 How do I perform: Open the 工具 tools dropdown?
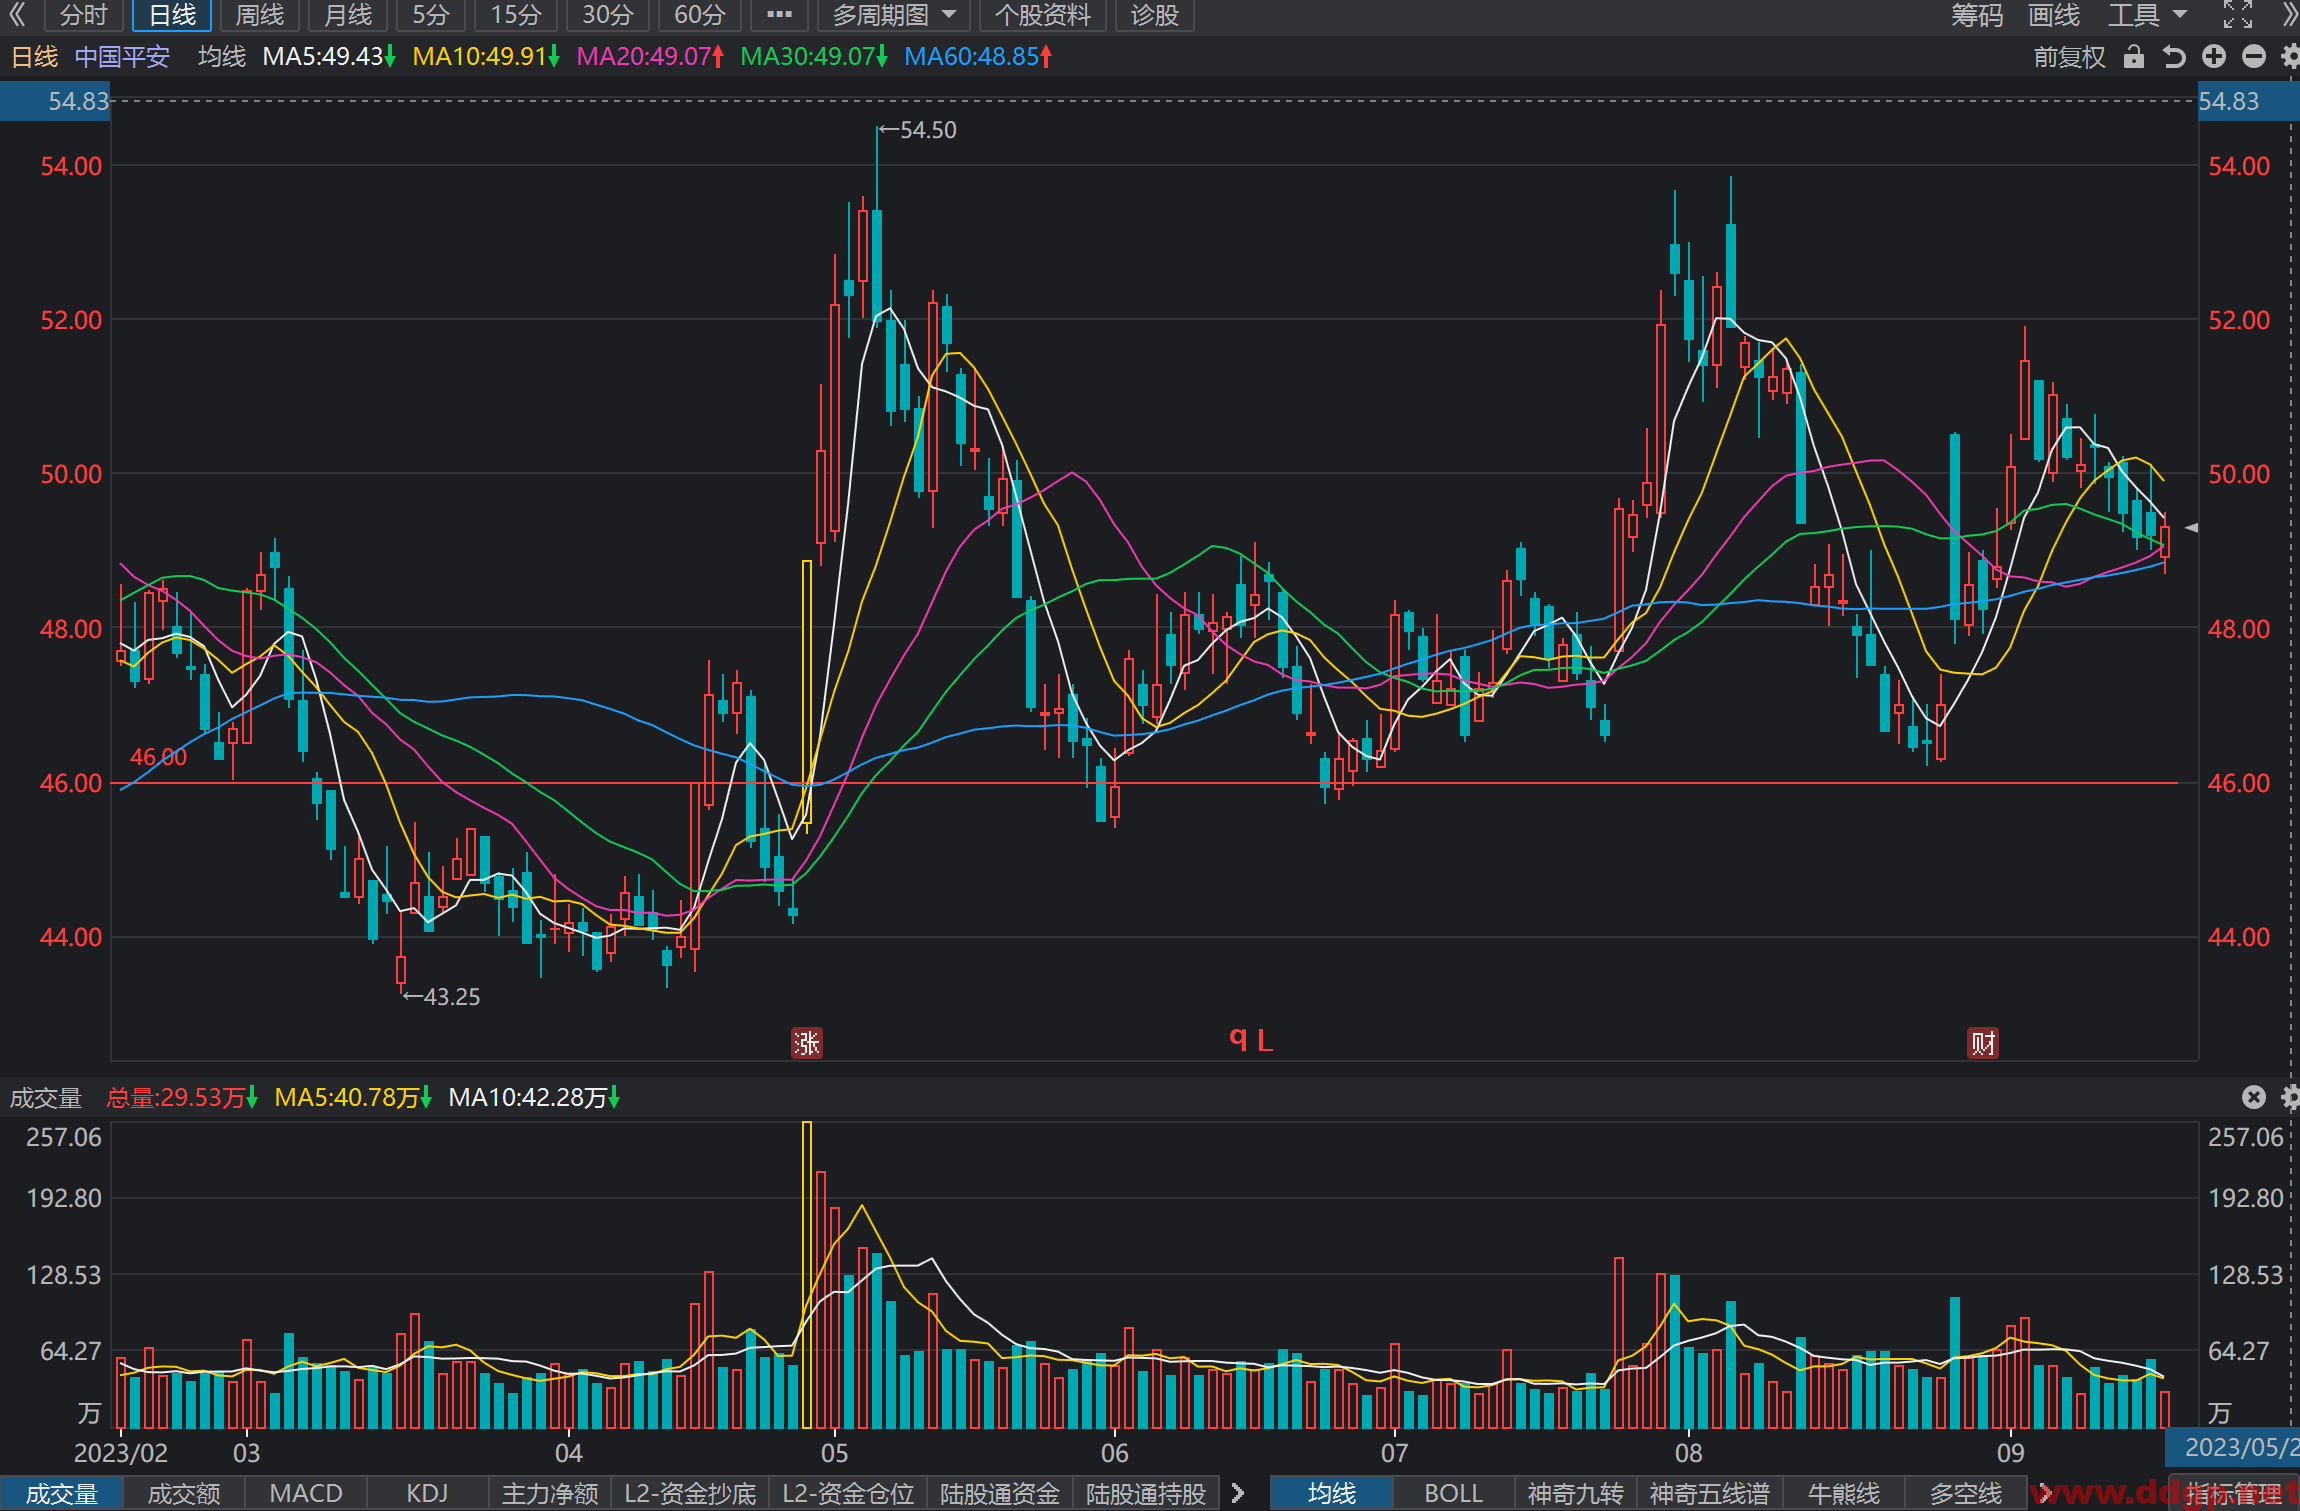point(2147,15)
